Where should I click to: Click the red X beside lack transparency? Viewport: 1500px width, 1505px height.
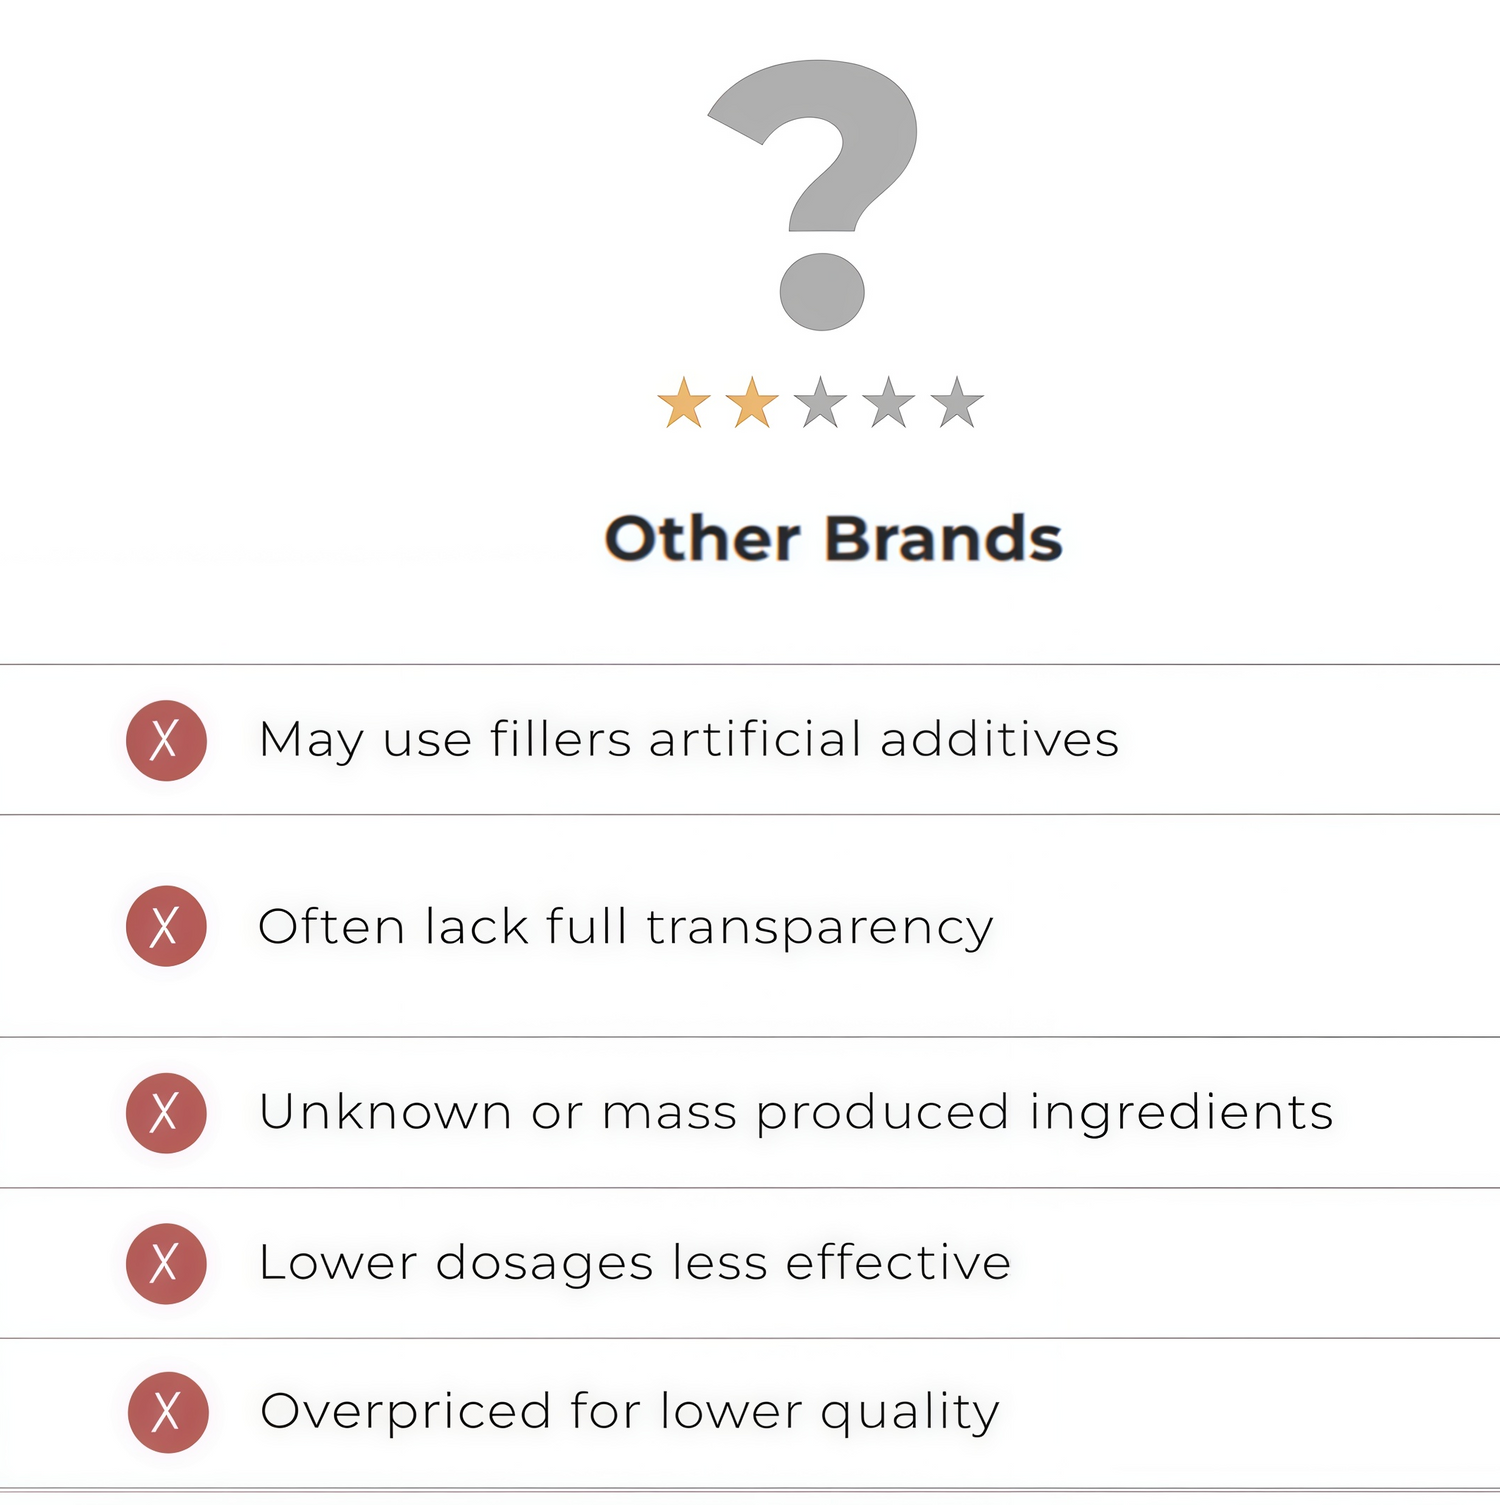166,926
